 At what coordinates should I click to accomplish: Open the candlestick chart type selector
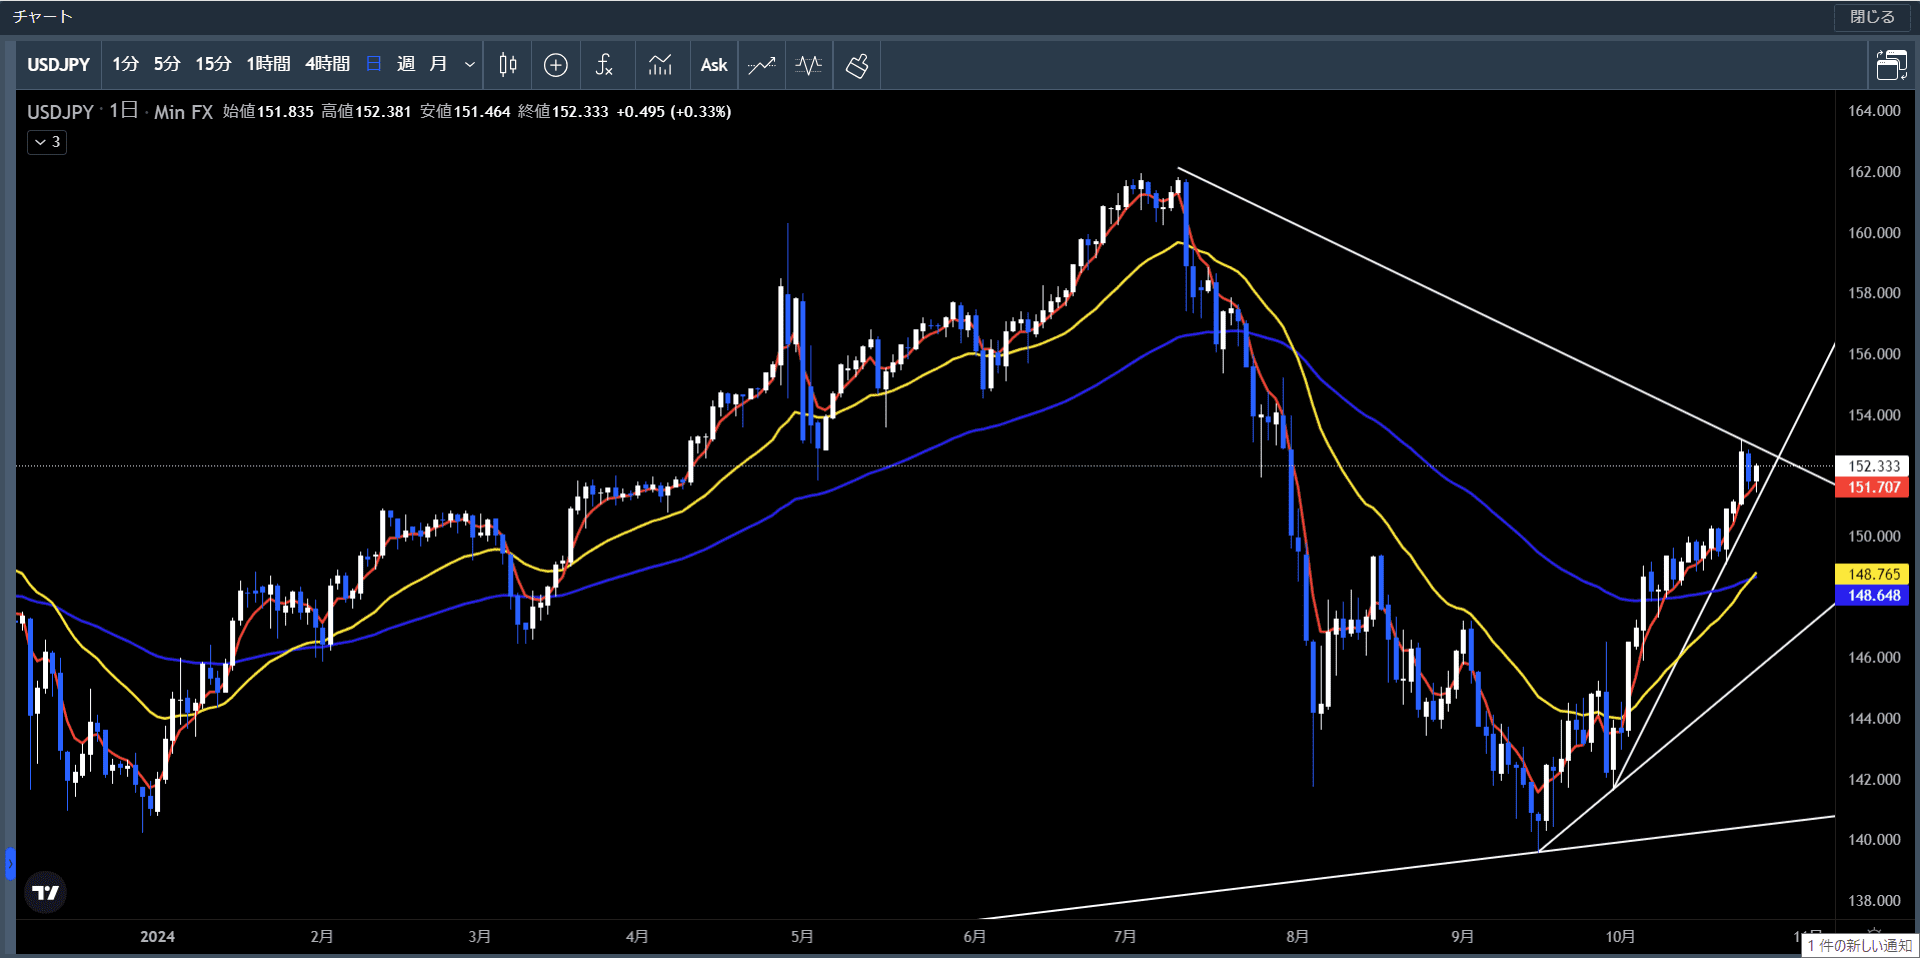tap(508, 65)
